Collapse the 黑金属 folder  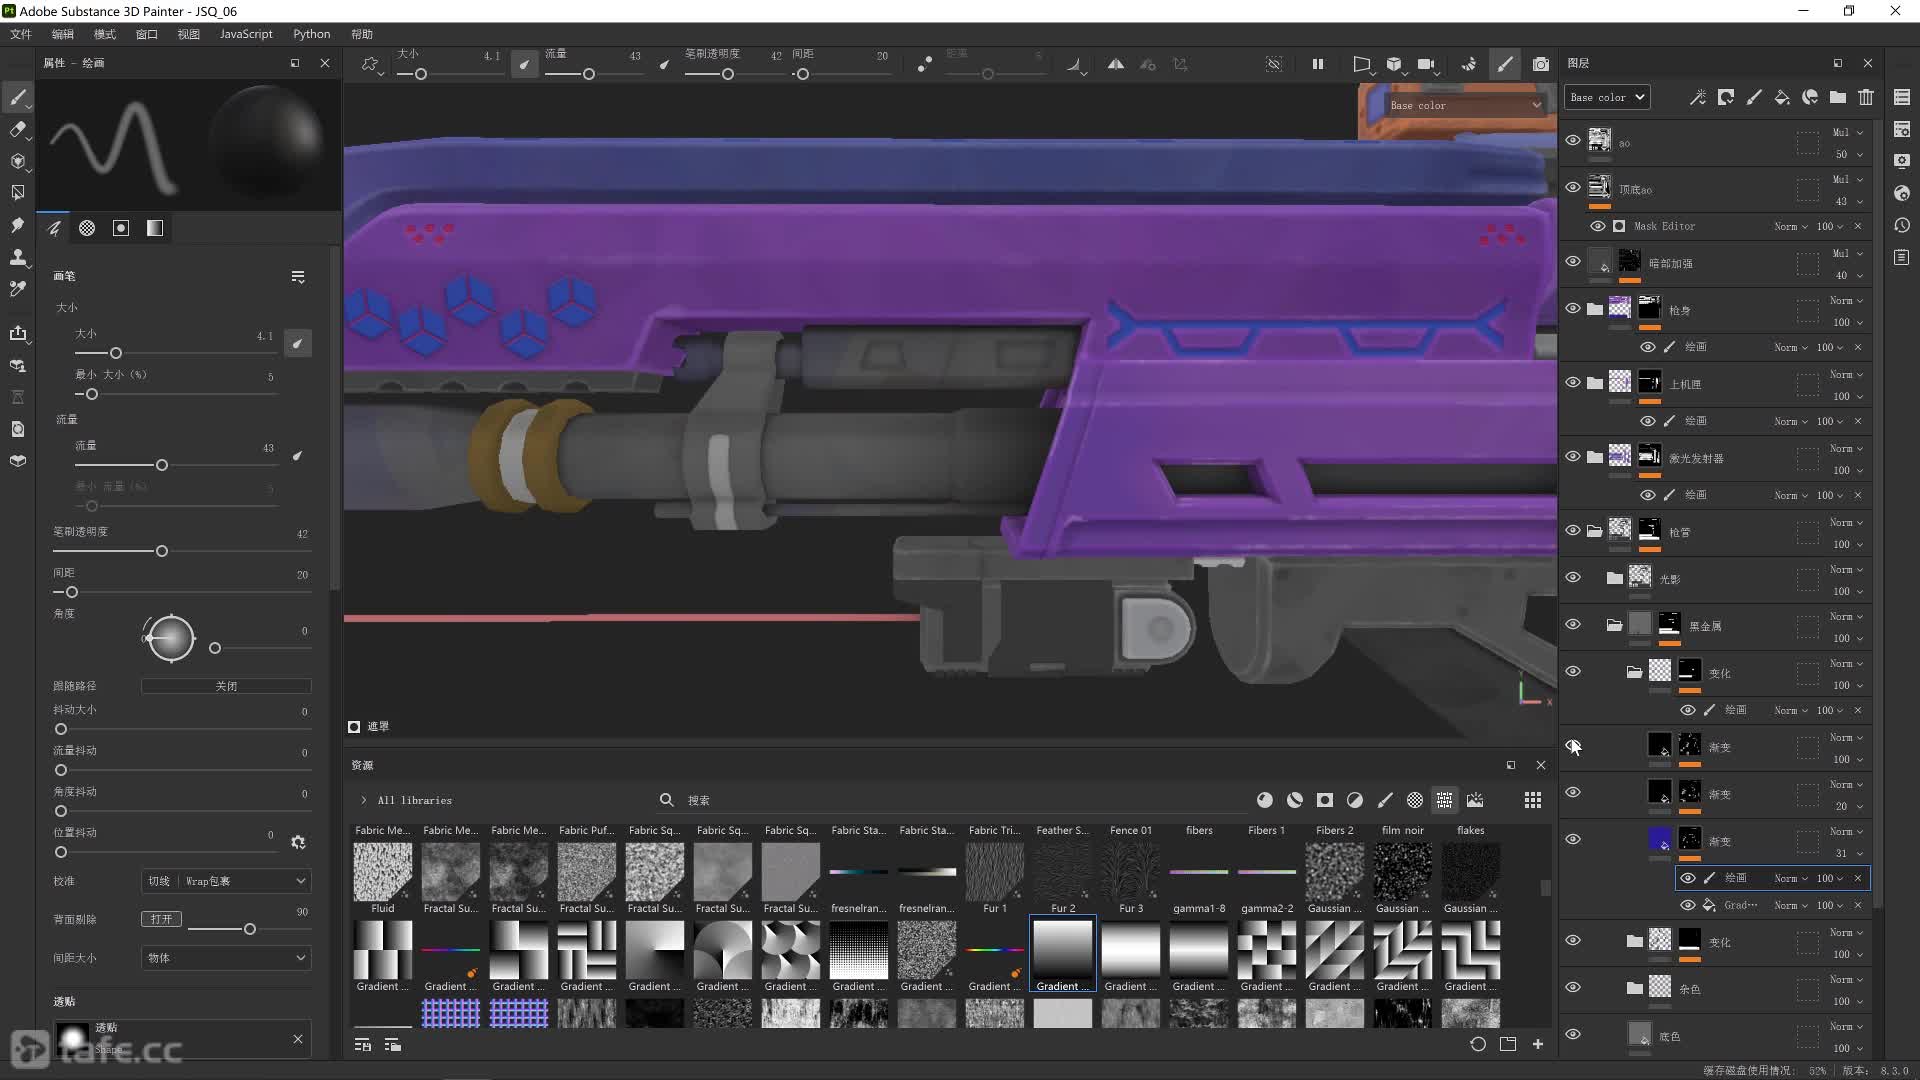pyautogui.click(x=1614, y=625)
